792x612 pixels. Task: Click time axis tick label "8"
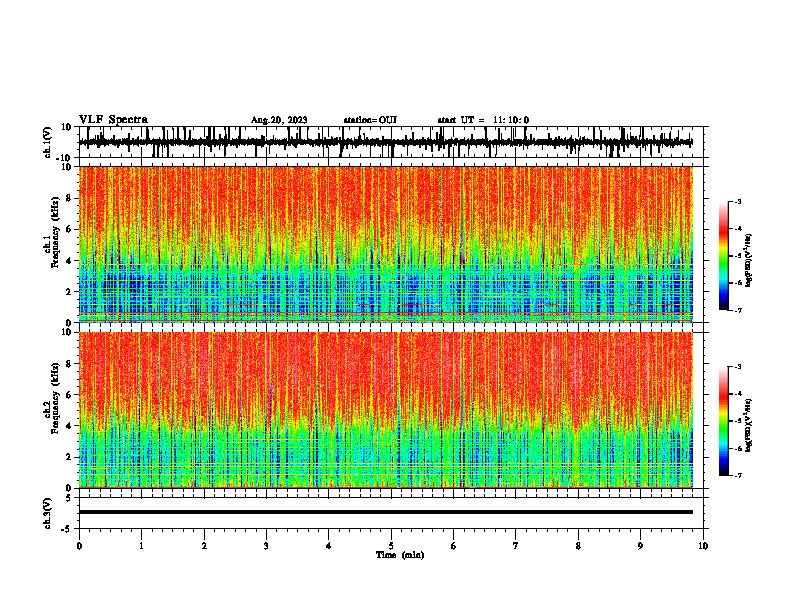click(578, 546)
